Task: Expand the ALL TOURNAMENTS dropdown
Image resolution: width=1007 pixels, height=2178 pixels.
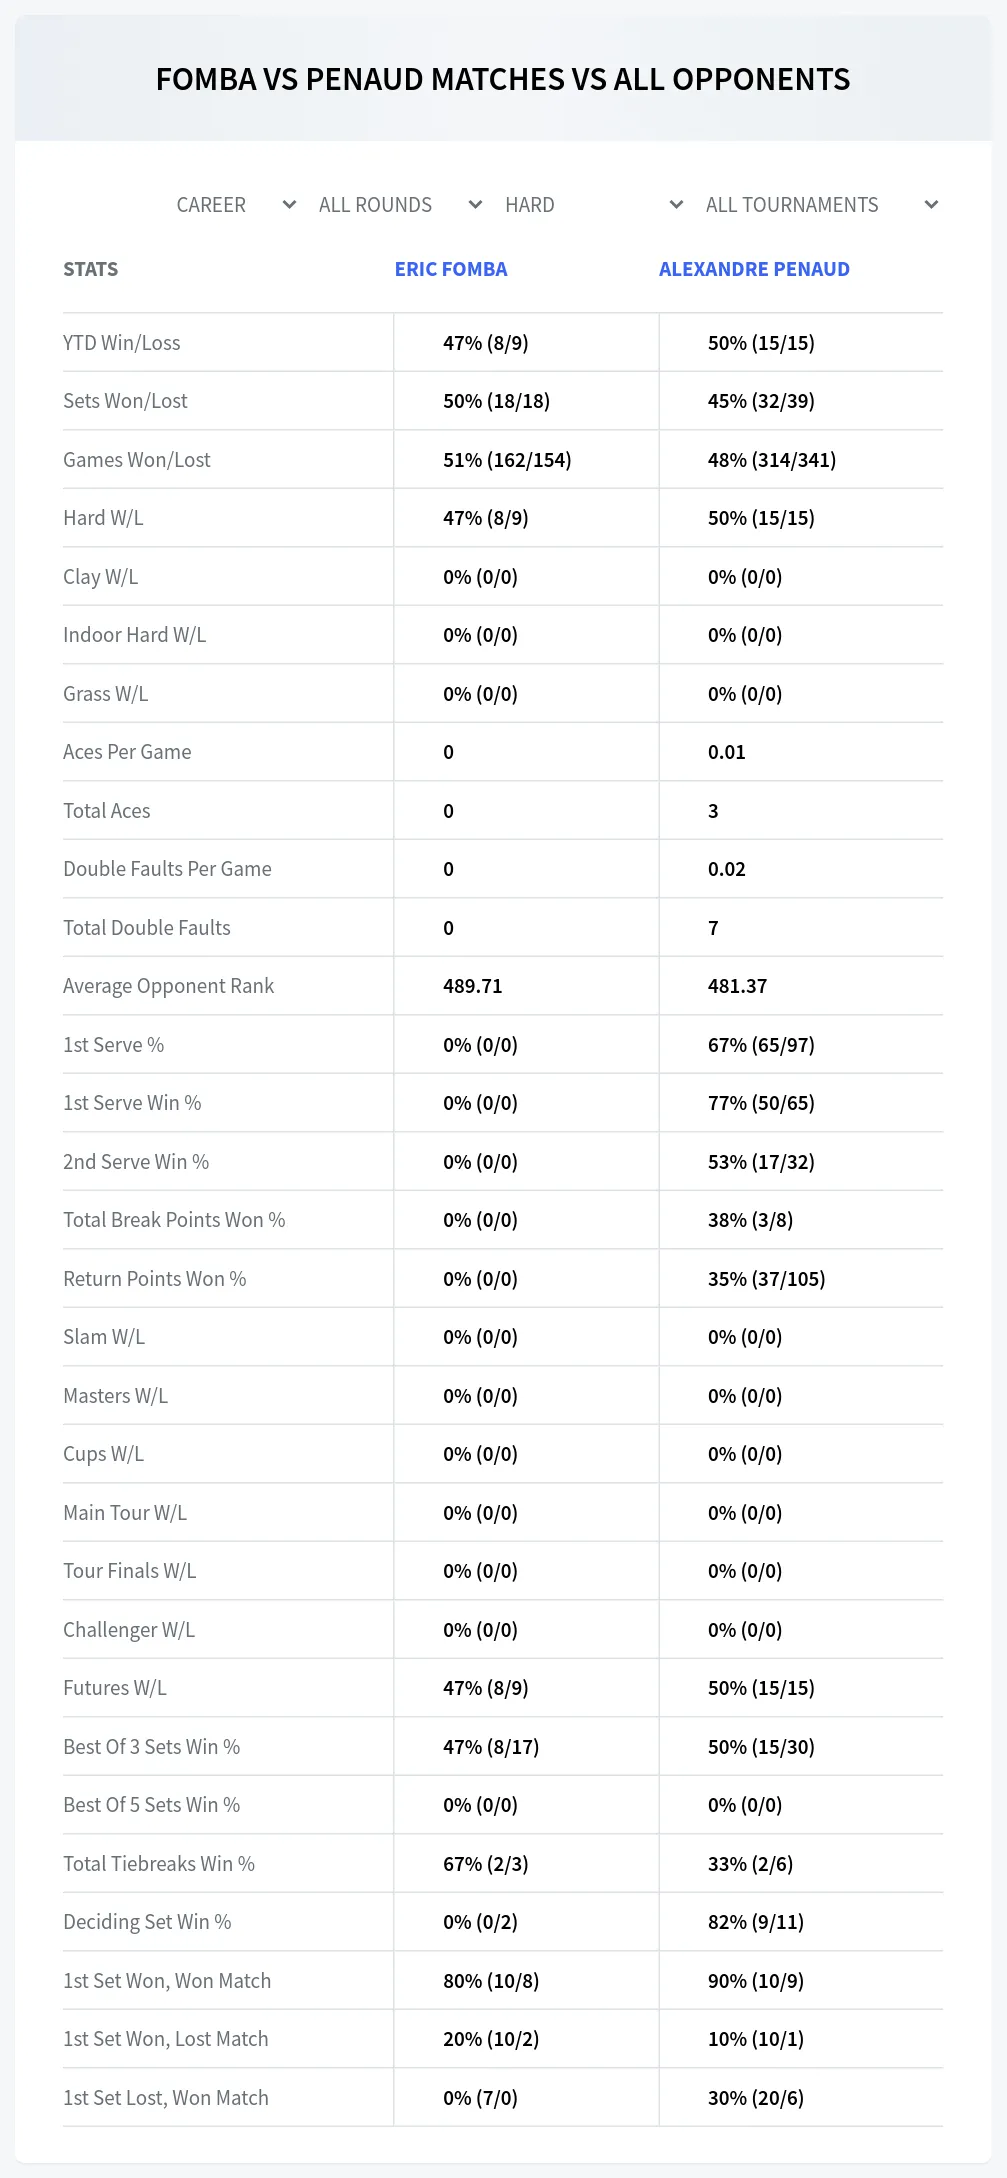Action: [822, 205]
